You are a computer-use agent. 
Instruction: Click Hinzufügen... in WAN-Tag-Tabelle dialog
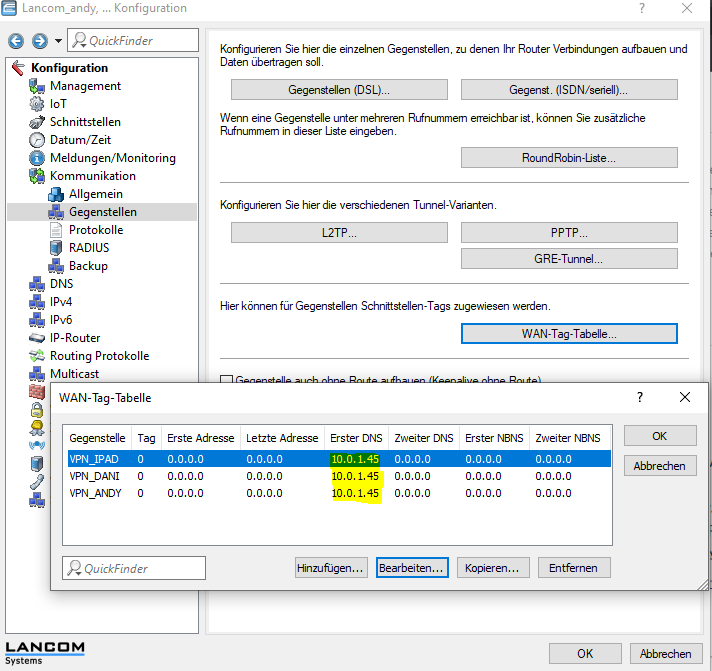coord(330,568)
